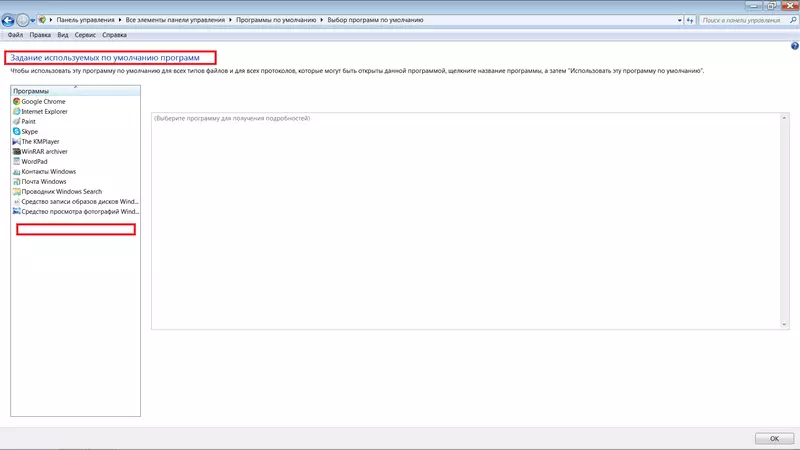800x450 pixels.
Task: Sort by the Программы column header
Action: point(75,91)
